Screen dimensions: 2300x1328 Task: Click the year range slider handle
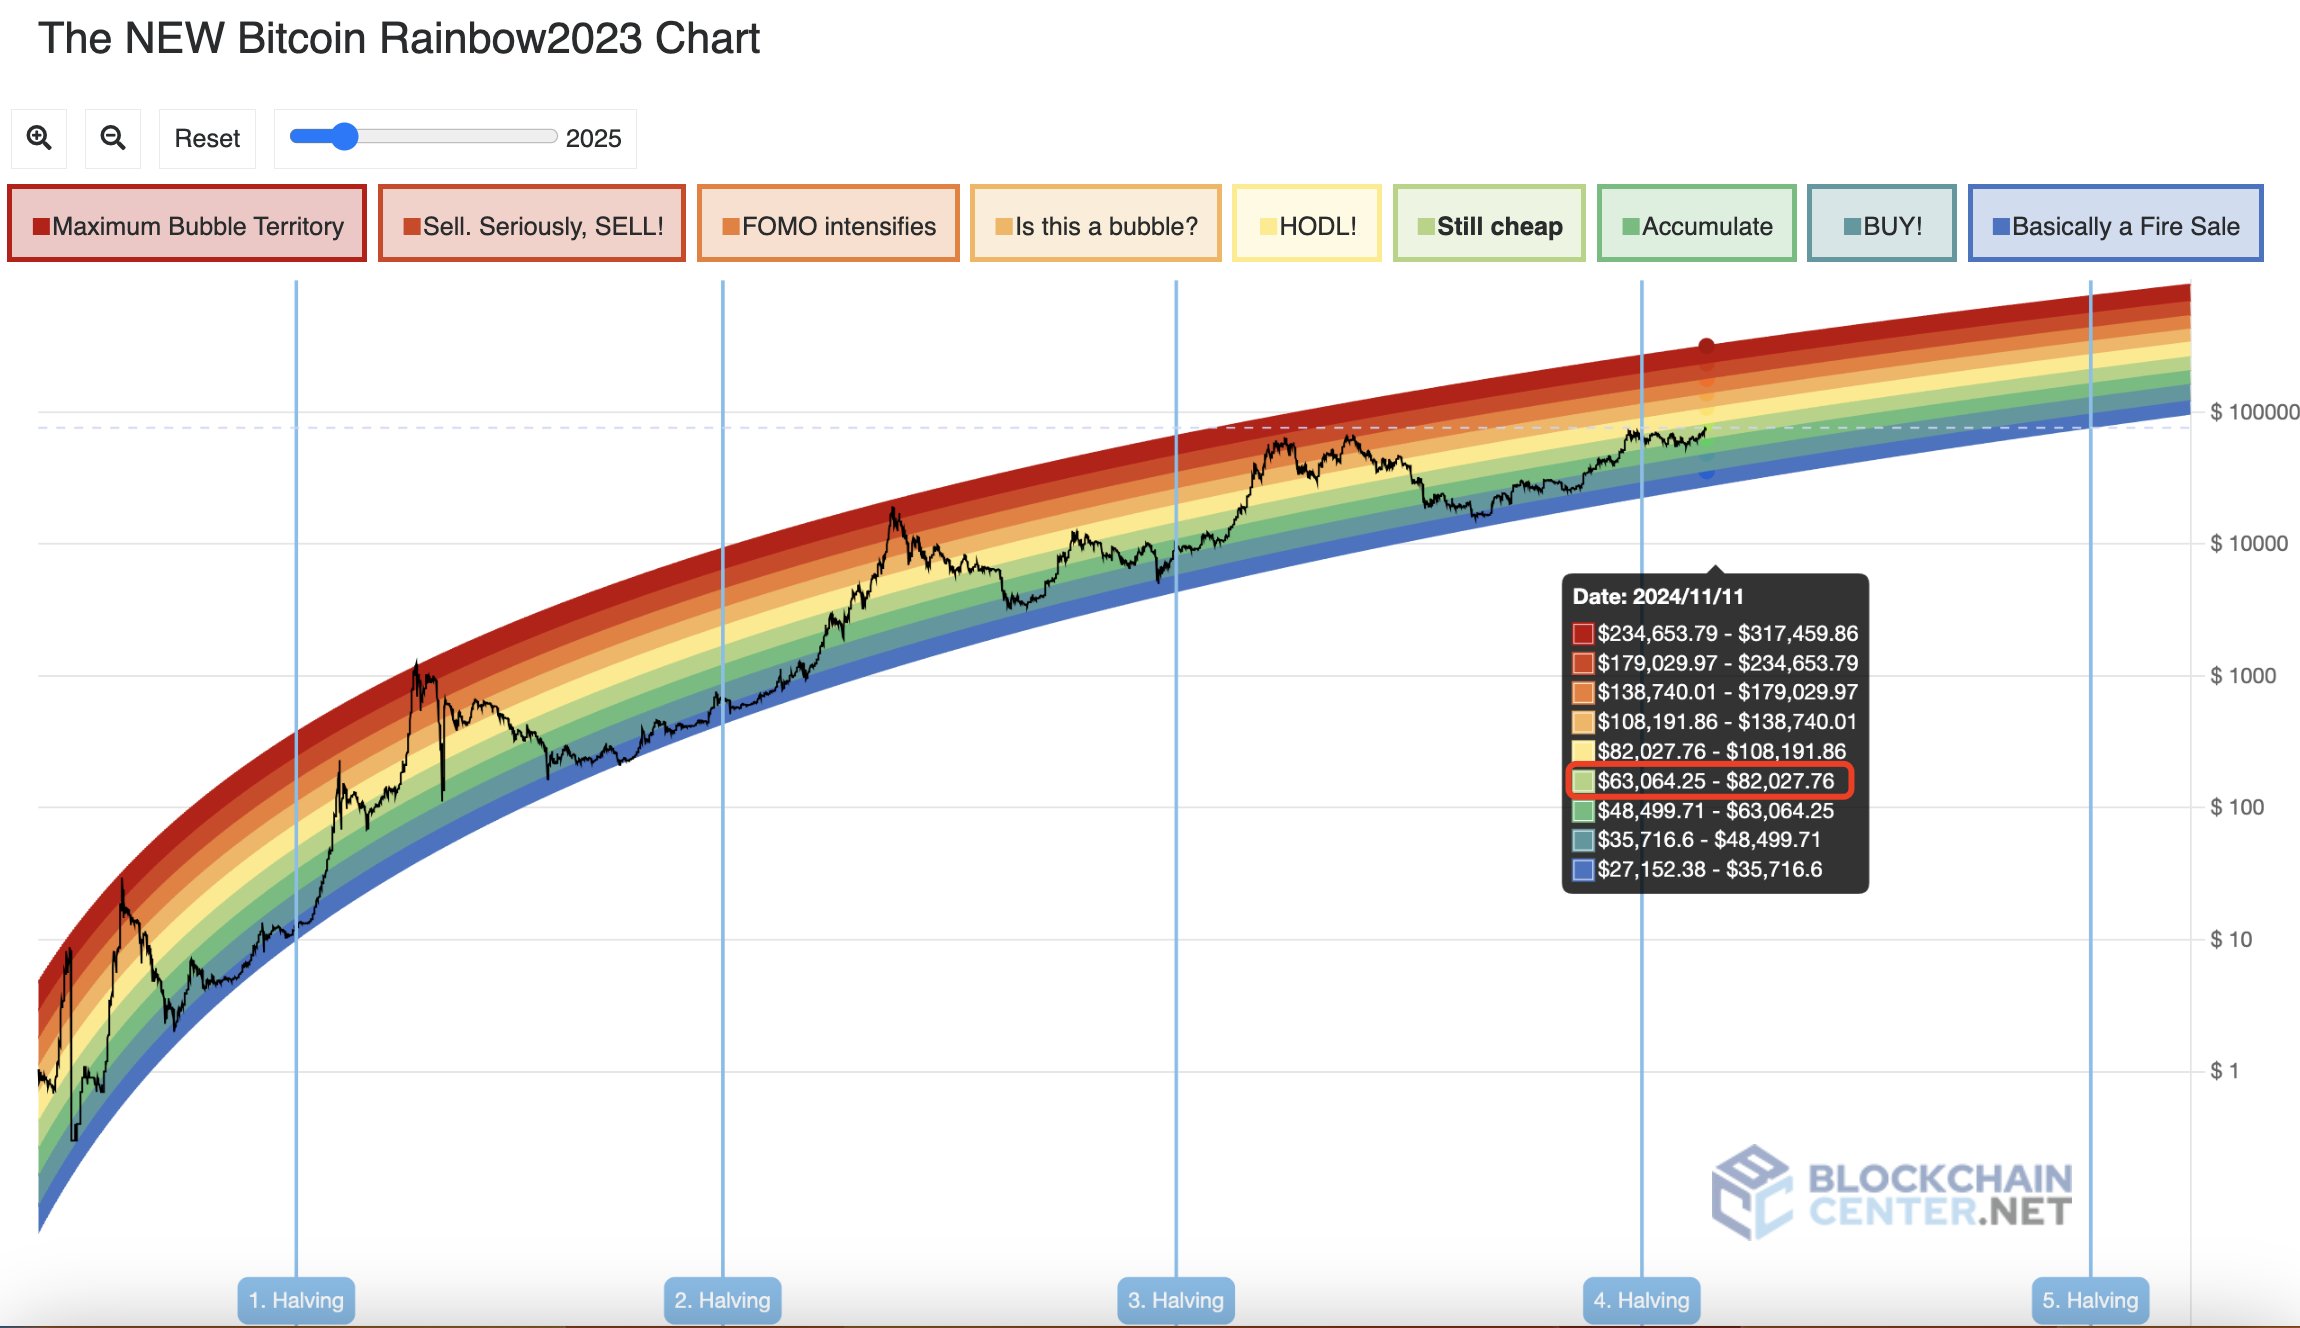tap(344, 136)
